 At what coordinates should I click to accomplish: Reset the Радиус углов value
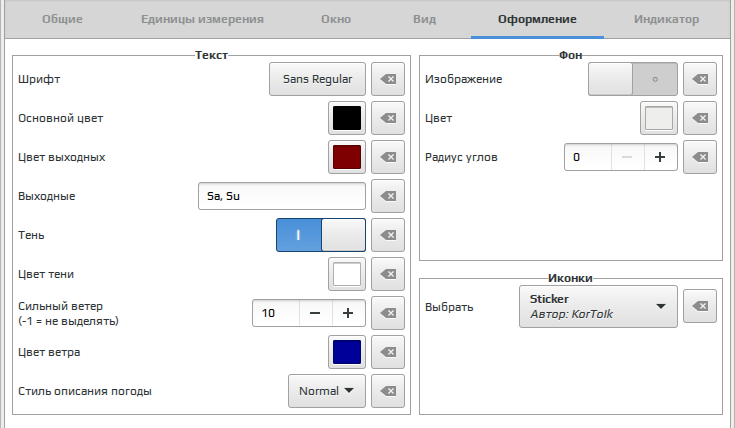click(700, 157)
